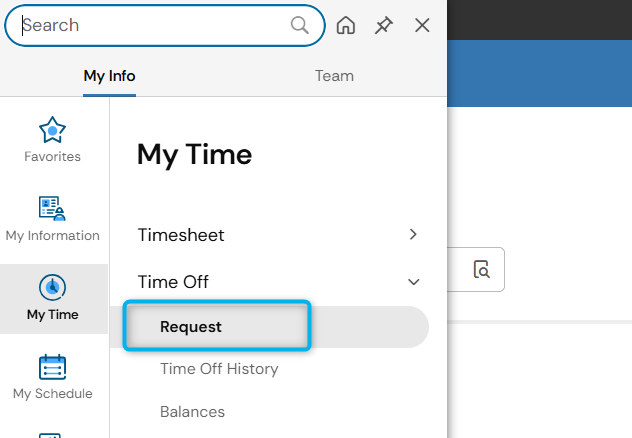Open the My Information icon
This screenshot has width=632, height=438.
52,208
